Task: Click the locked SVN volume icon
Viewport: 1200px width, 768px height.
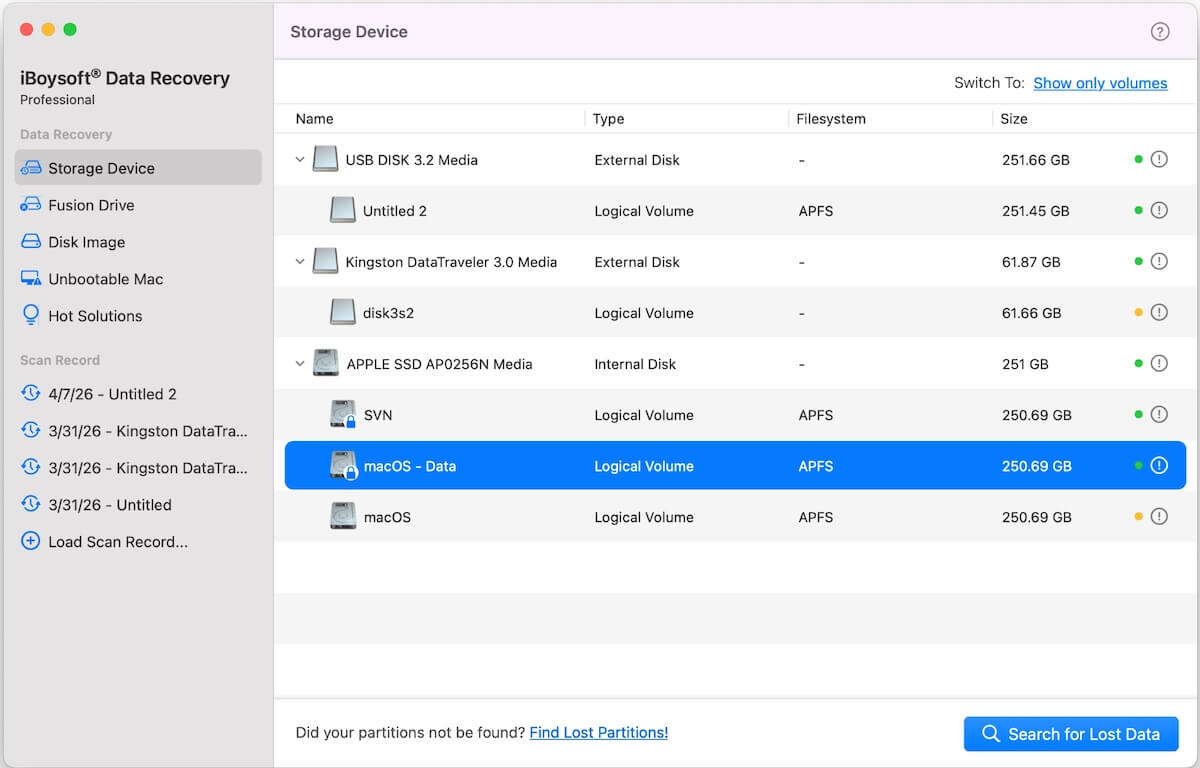Action: (343, 414)
